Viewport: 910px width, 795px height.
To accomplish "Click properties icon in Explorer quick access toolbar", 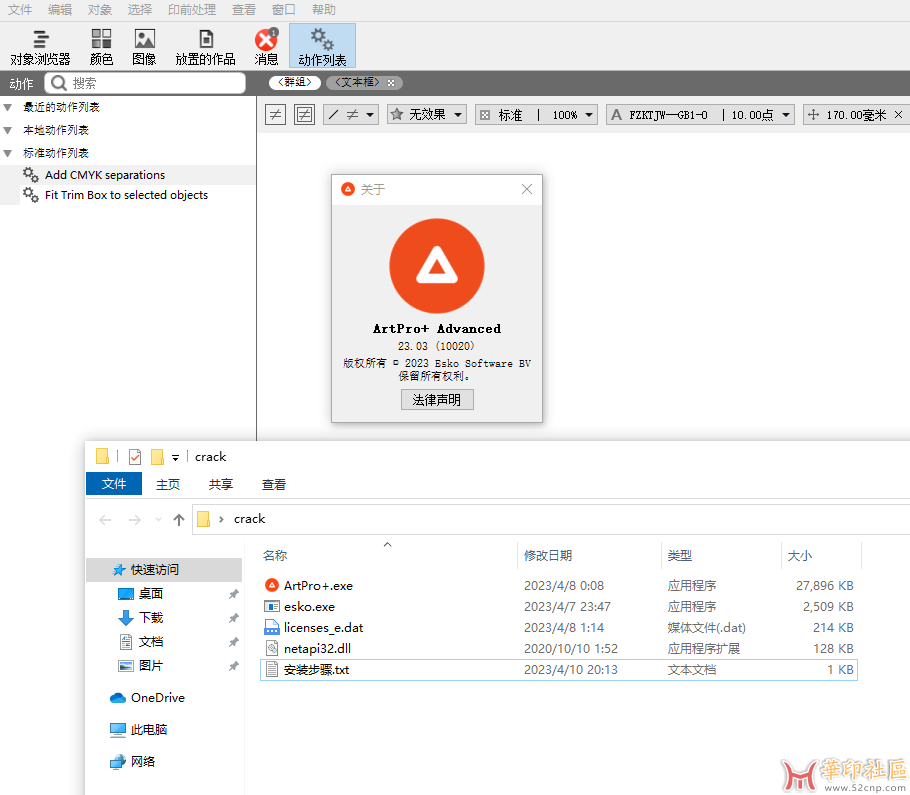I will coord(135,457).
